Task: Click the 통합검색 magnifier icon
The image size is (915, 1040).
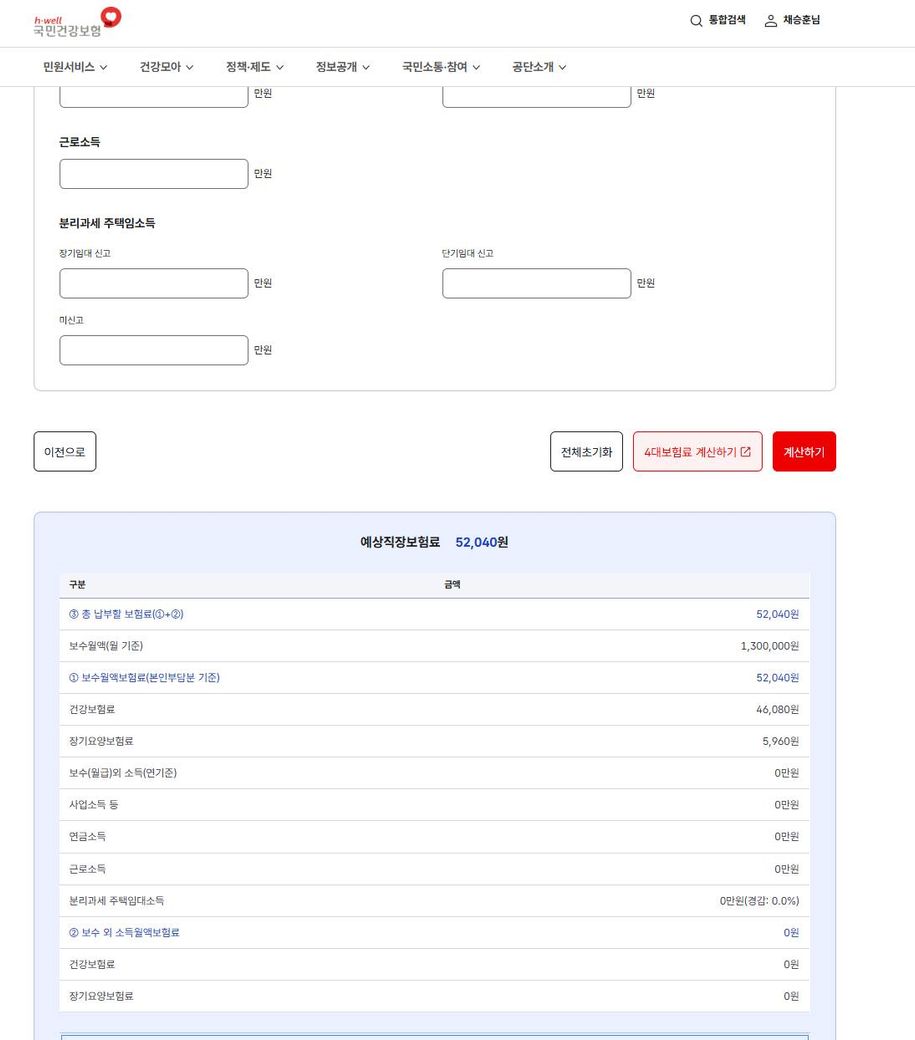Action: [696, 21]
